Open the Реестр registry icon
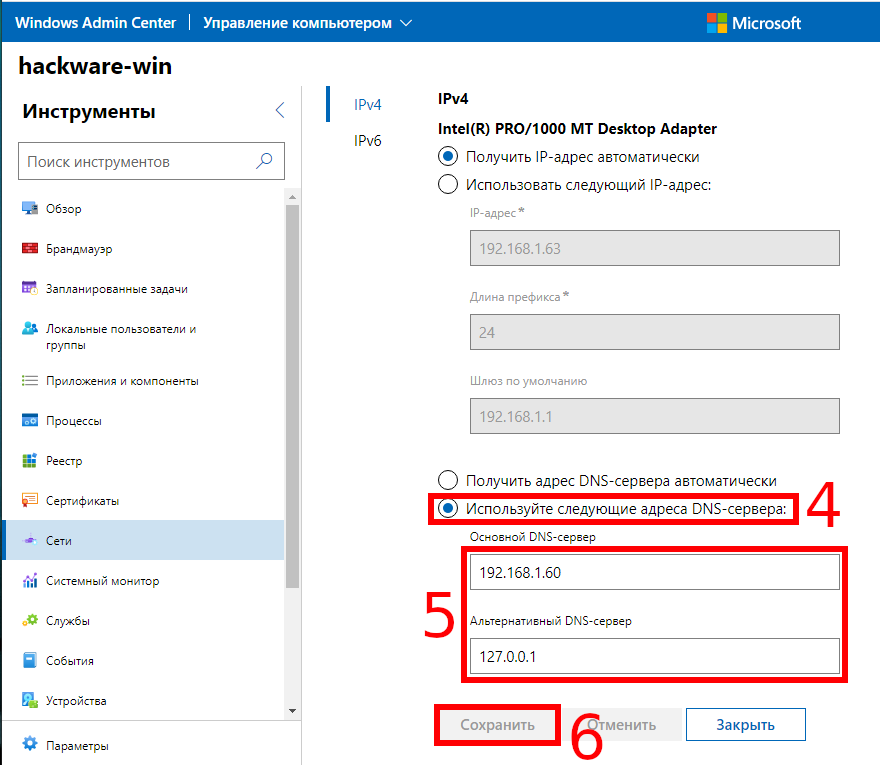This screenshot has width=880, height=765. click(29, 461)
